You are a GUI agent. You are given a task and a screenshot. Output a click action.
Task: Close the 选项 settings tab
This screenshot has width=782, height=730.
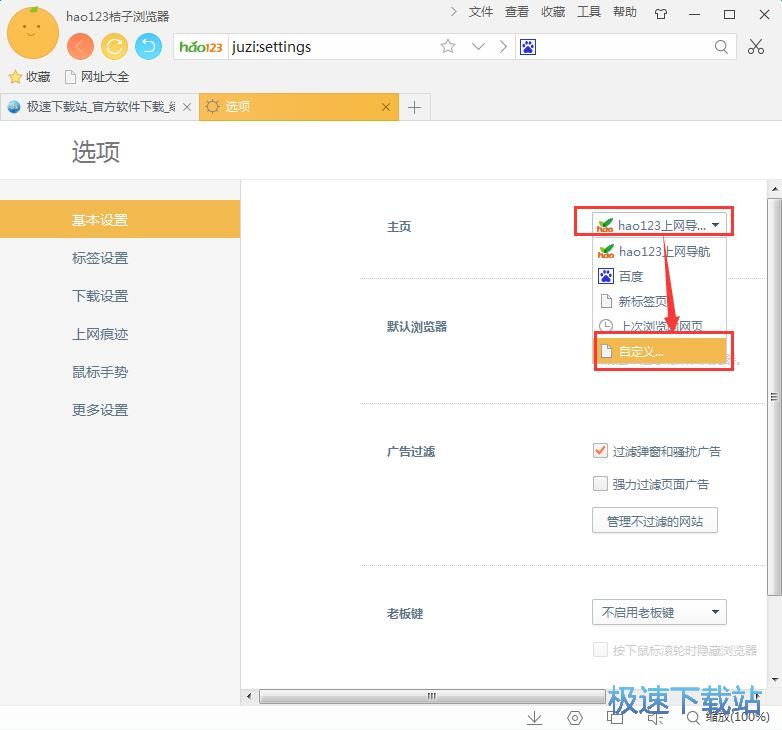386,107
